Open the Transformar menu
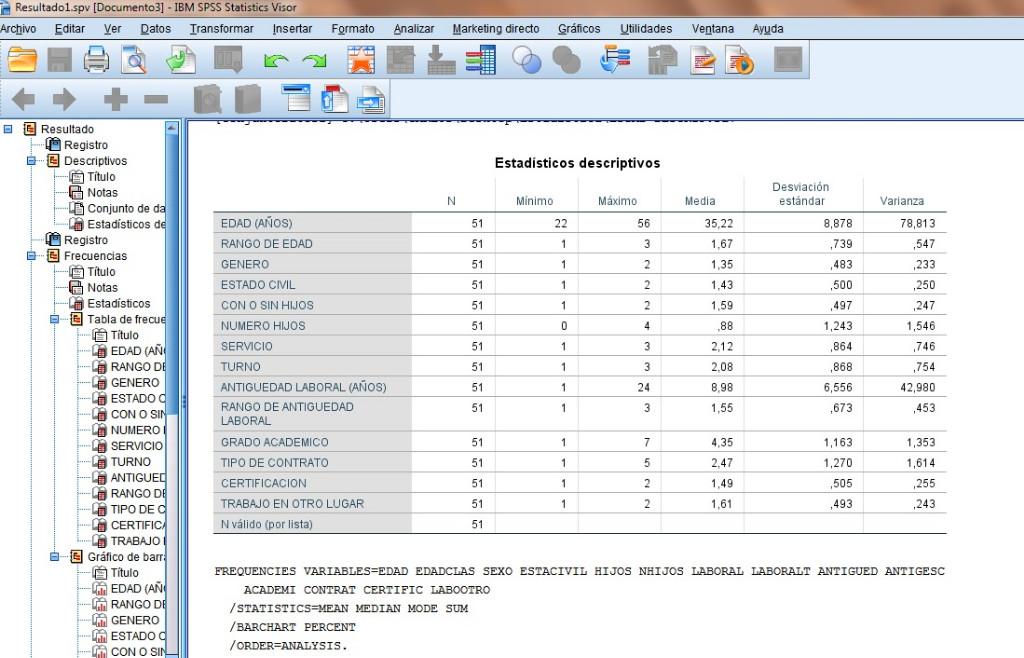This screenshot has width=1024, height=658. (x=221, y=29)
